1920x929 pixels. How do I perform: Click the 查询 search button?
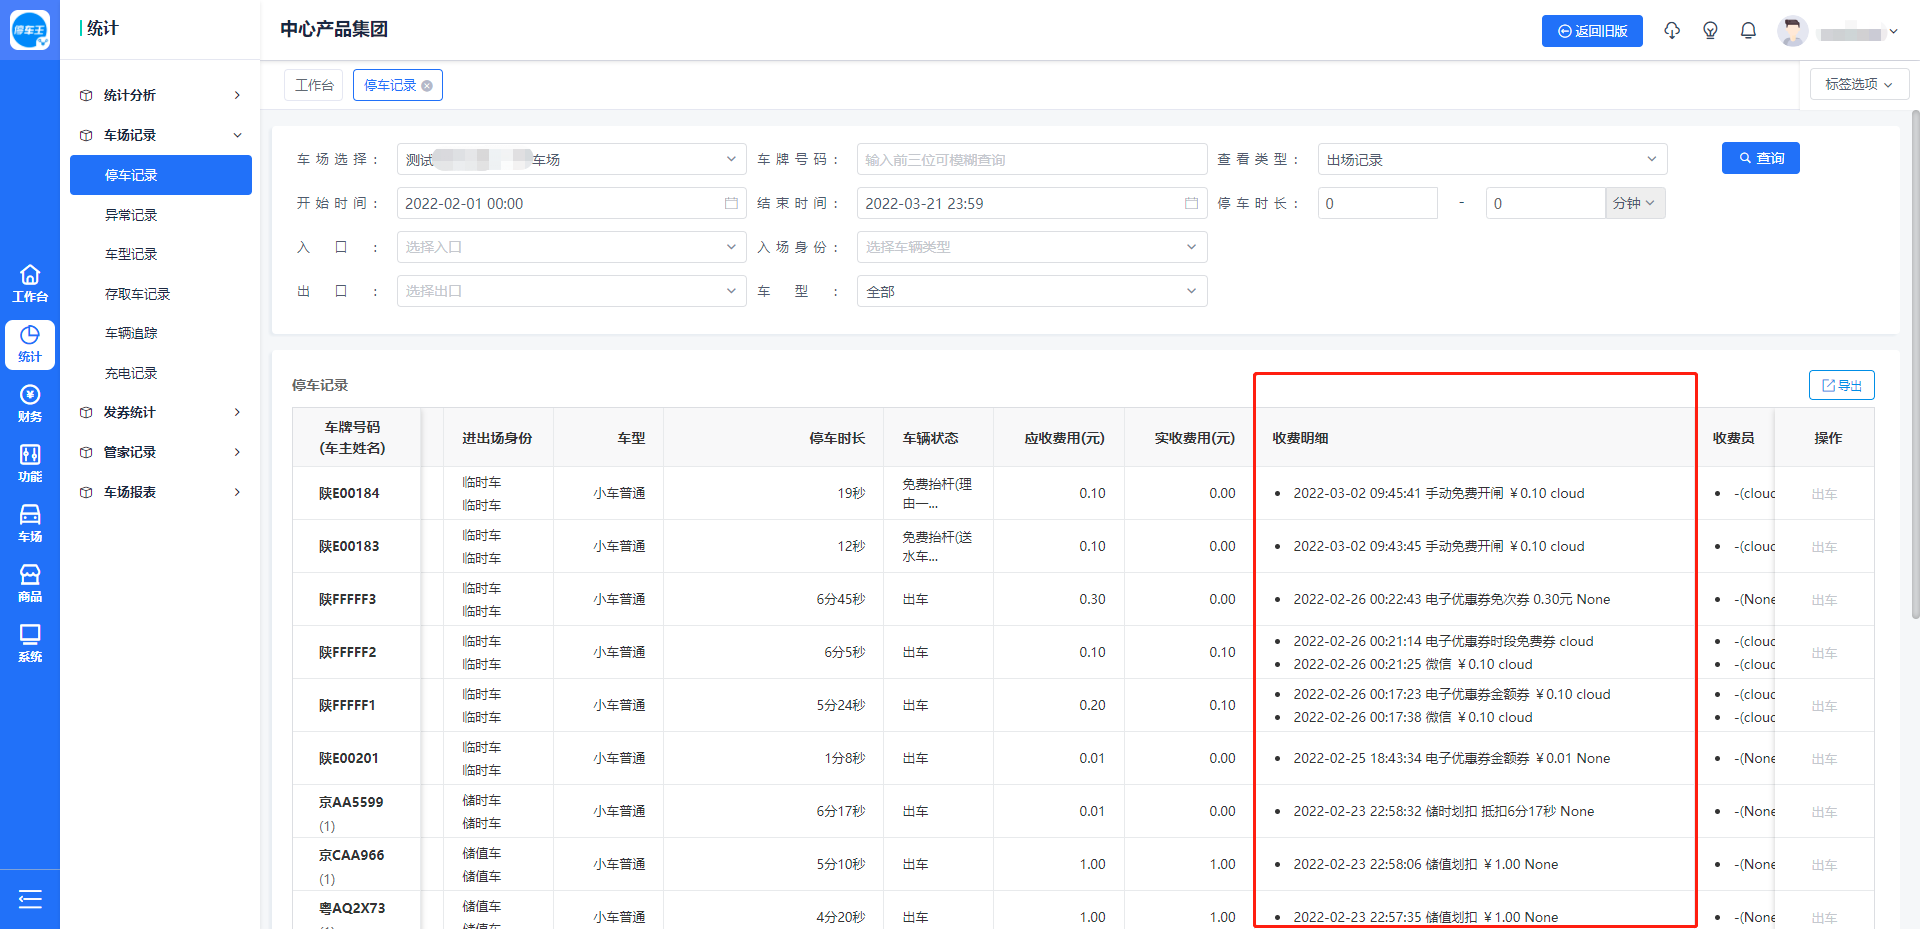click(1760, 158)
